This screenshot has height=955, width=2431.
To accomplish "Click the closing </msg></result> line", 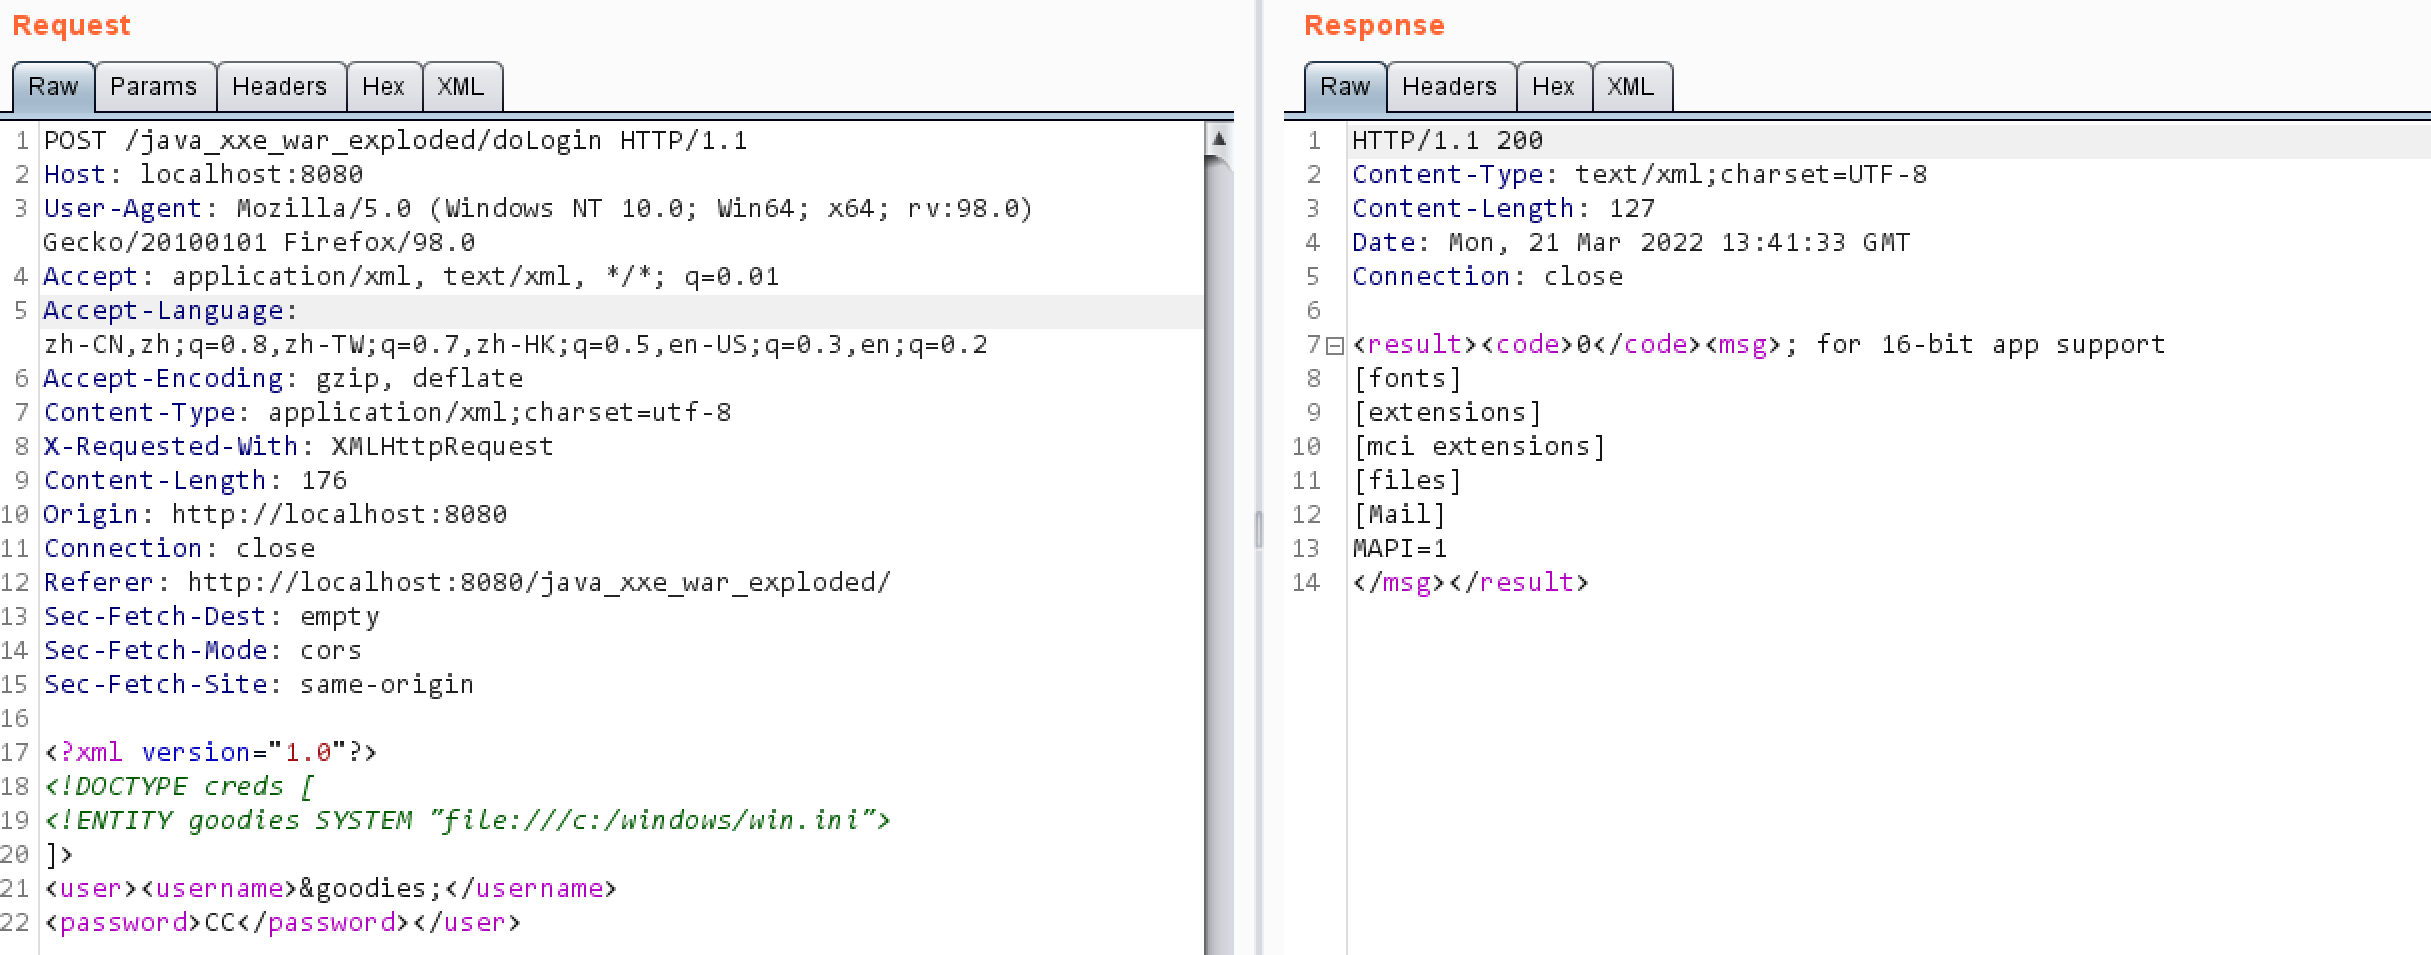I will [1470, 582].
